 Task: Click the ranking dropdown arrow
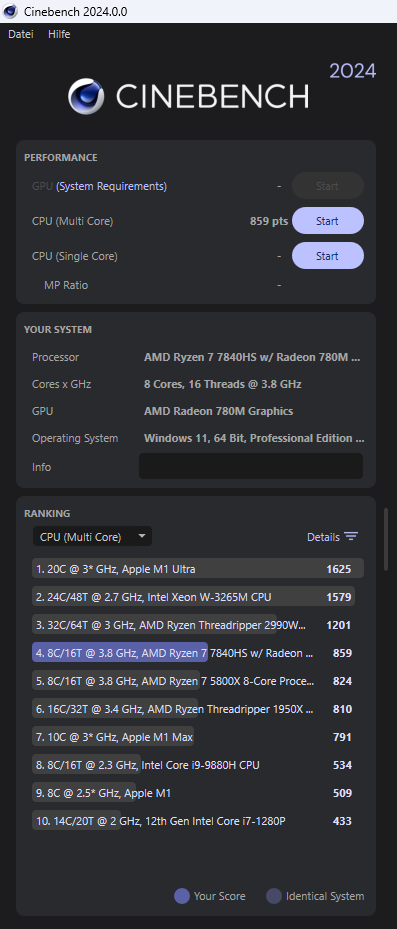[141, 536]
